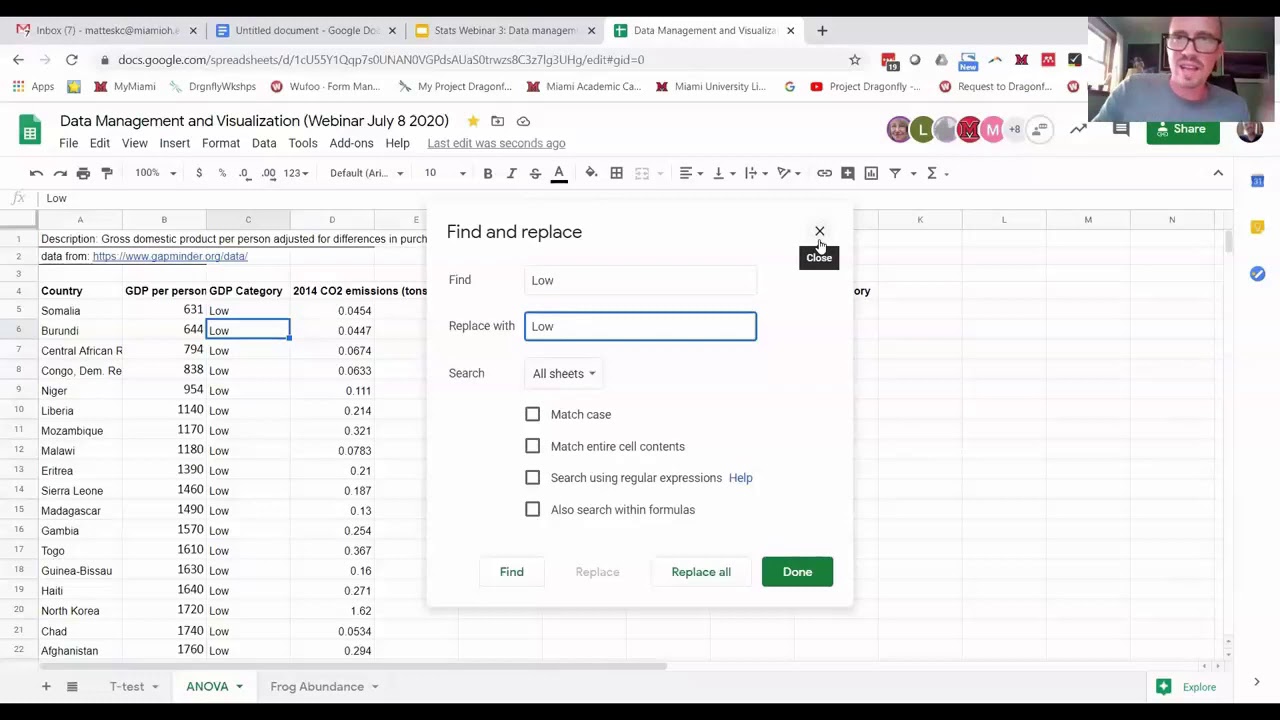Click the Redo icon in toolbar
This screenshot has width=1280, height=720.
click(60, 173)
